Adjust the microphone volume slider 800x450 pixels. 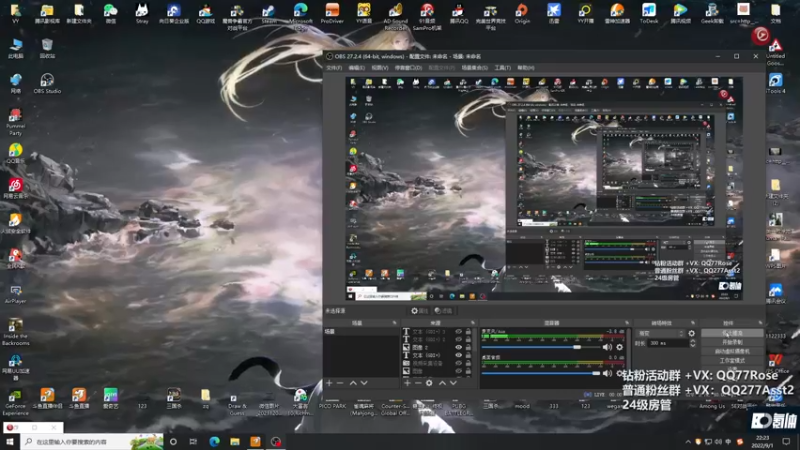point(540,347)
